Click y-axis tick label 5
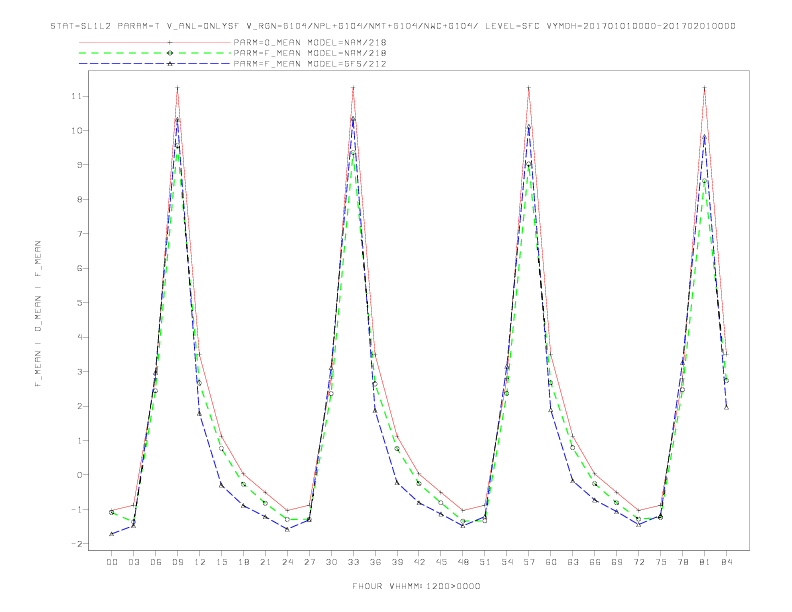Viewport: 792px width, 612px height. point(80,302)
